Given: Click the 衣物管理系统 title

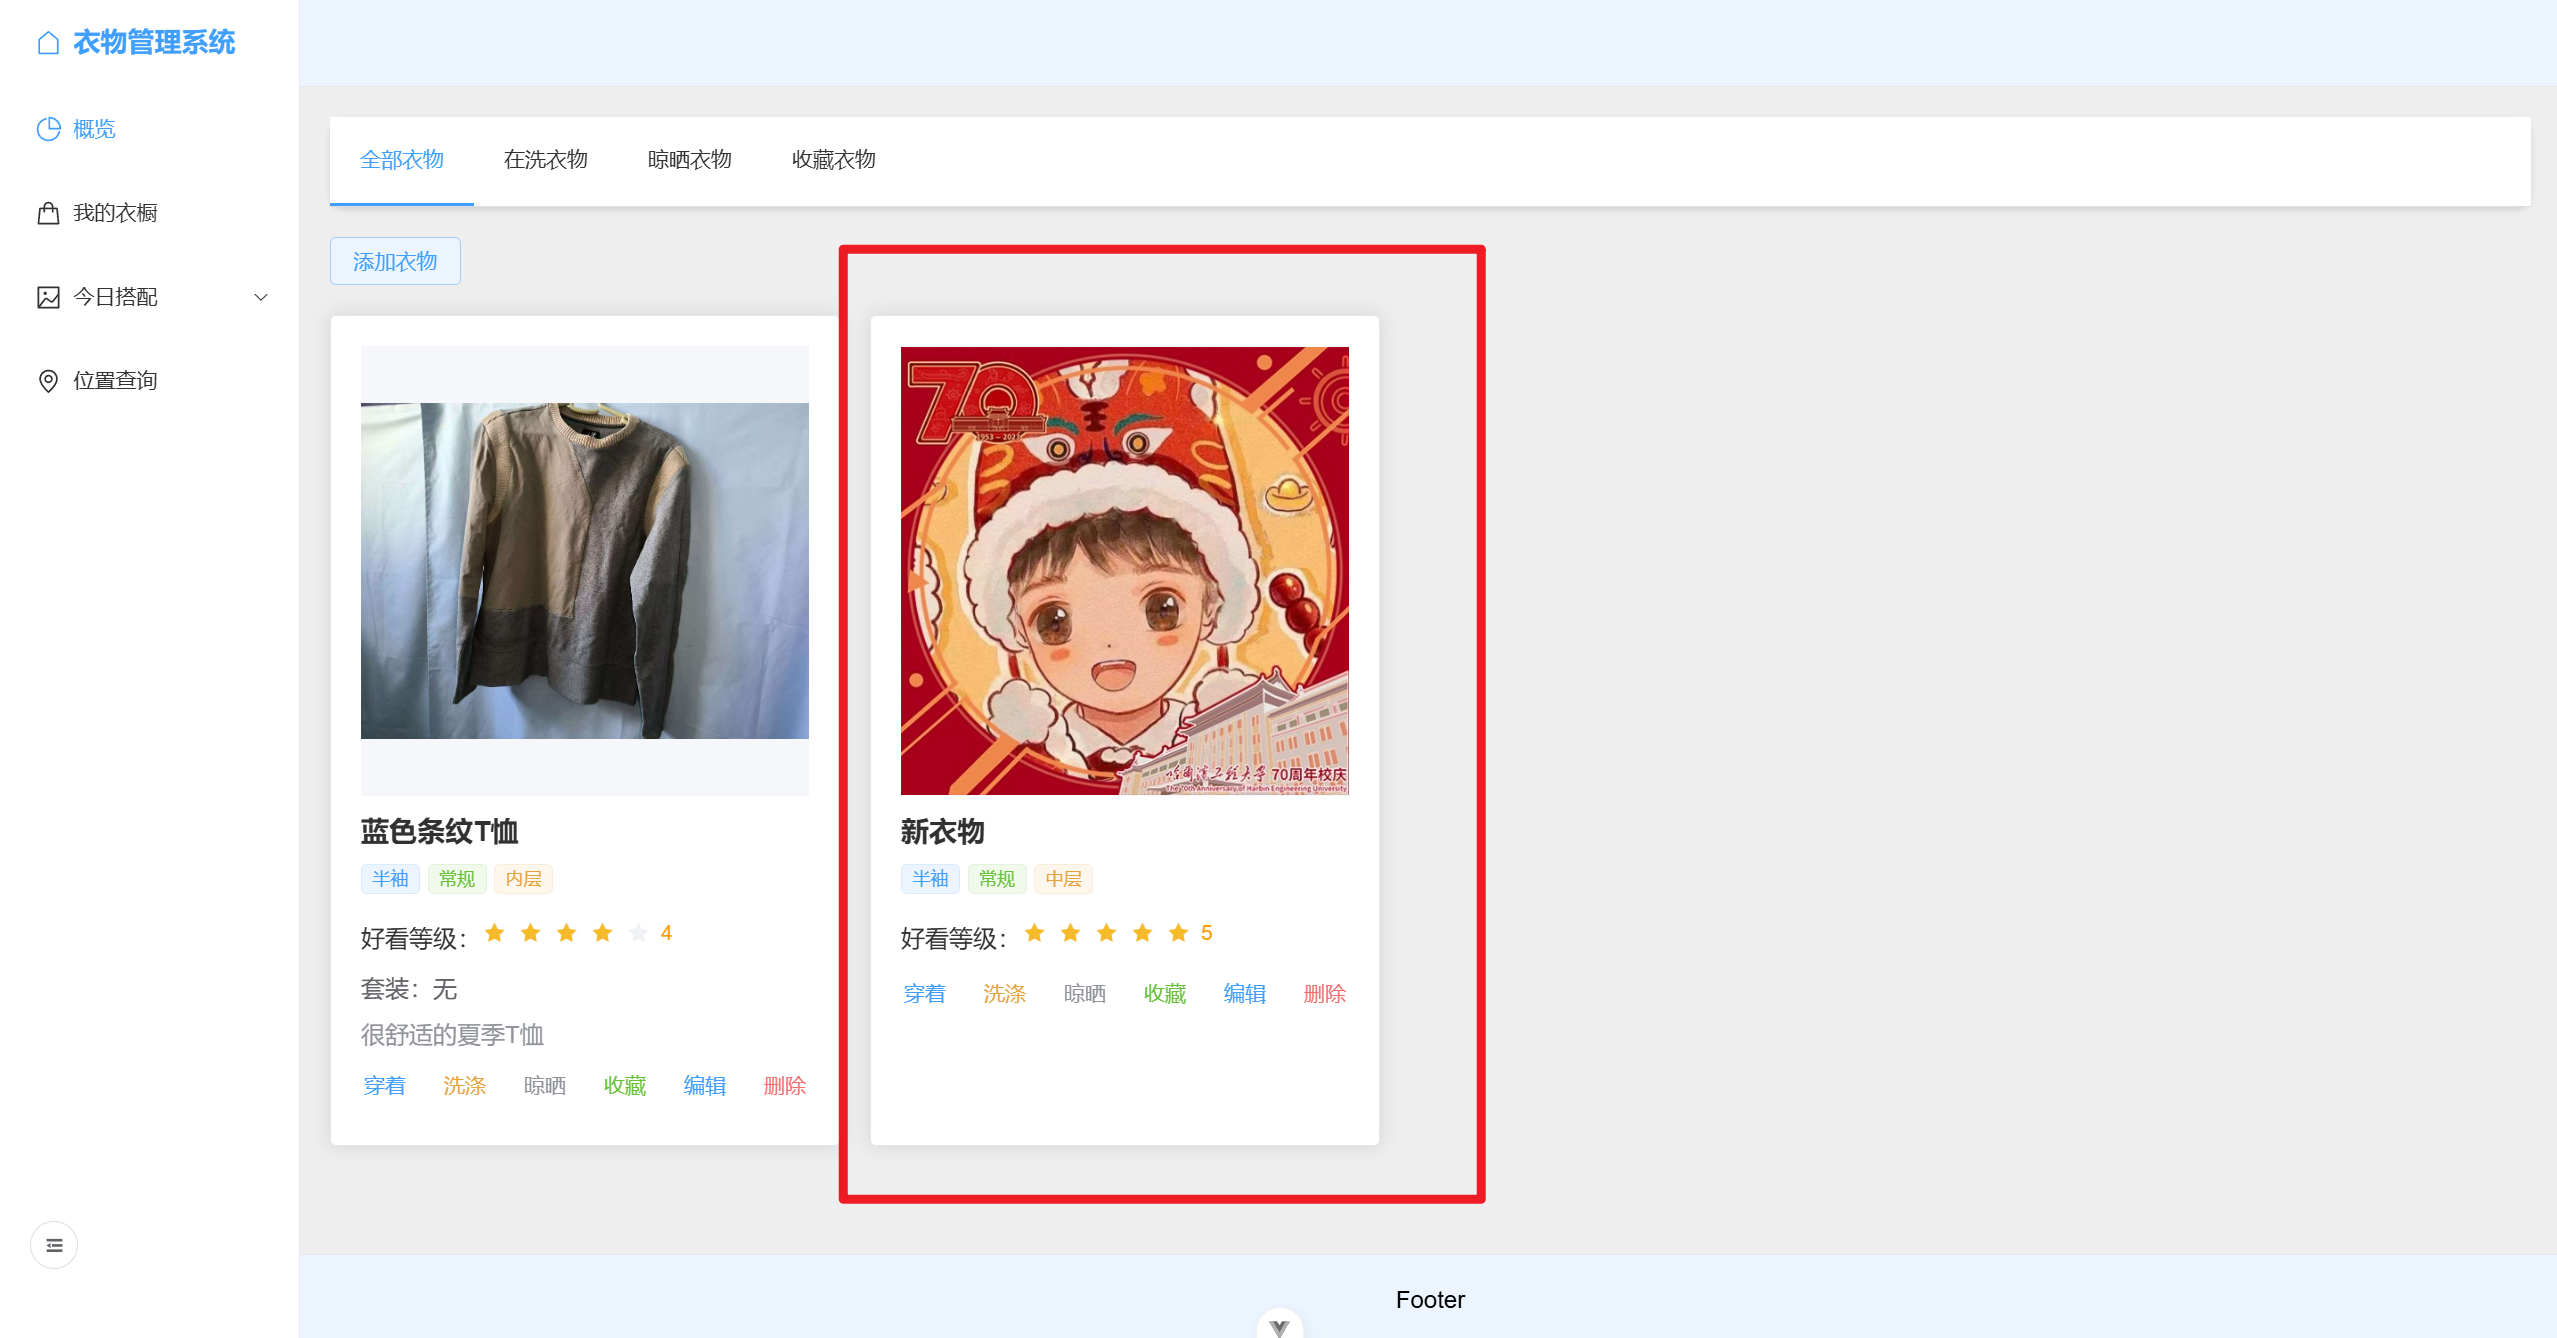Looking at the screenshot, I should click(x=154, y=43).
